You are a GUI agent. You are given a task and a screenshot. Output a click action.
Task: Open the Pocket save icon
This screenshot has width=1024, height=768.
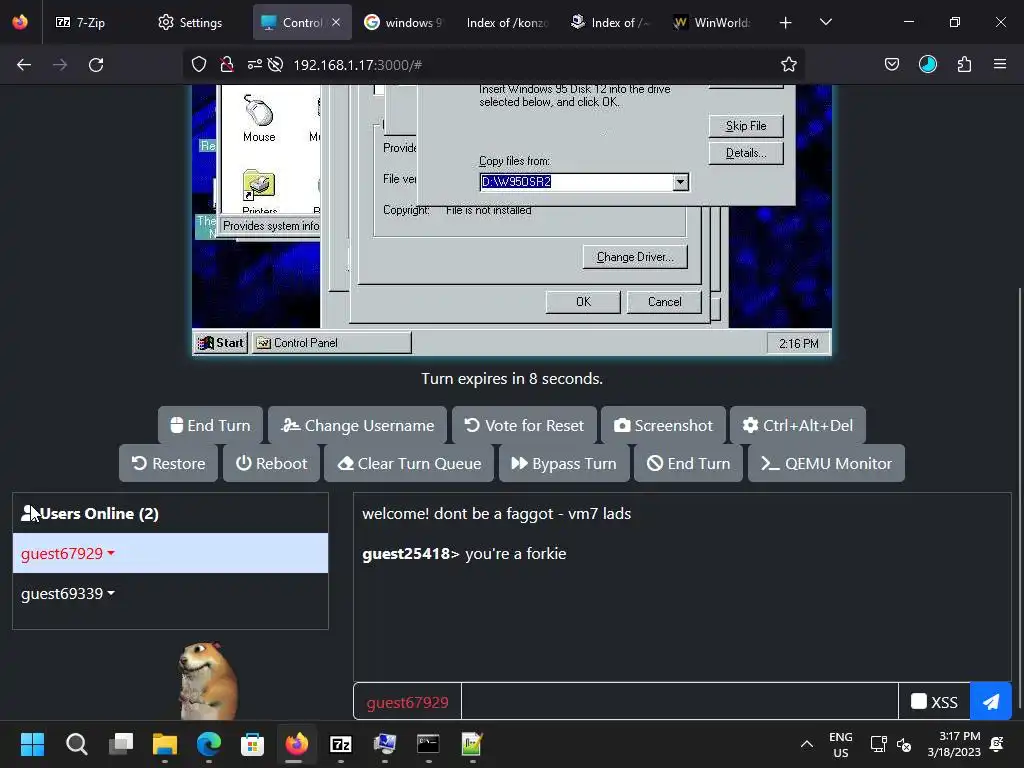(891, 65)
